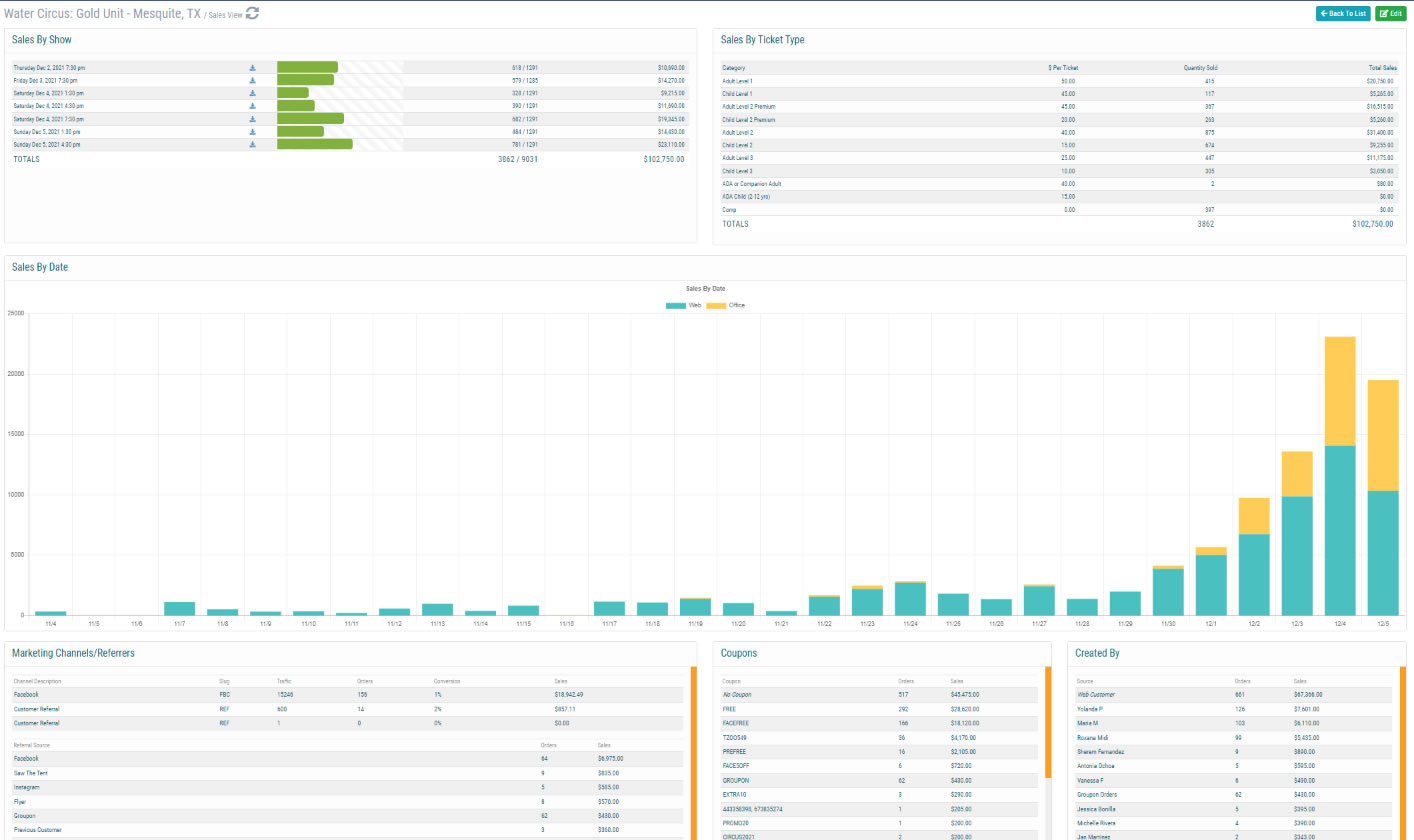
Task: Click the Facebook channel row with FBC slug
Action: click(x=347, y=693)
